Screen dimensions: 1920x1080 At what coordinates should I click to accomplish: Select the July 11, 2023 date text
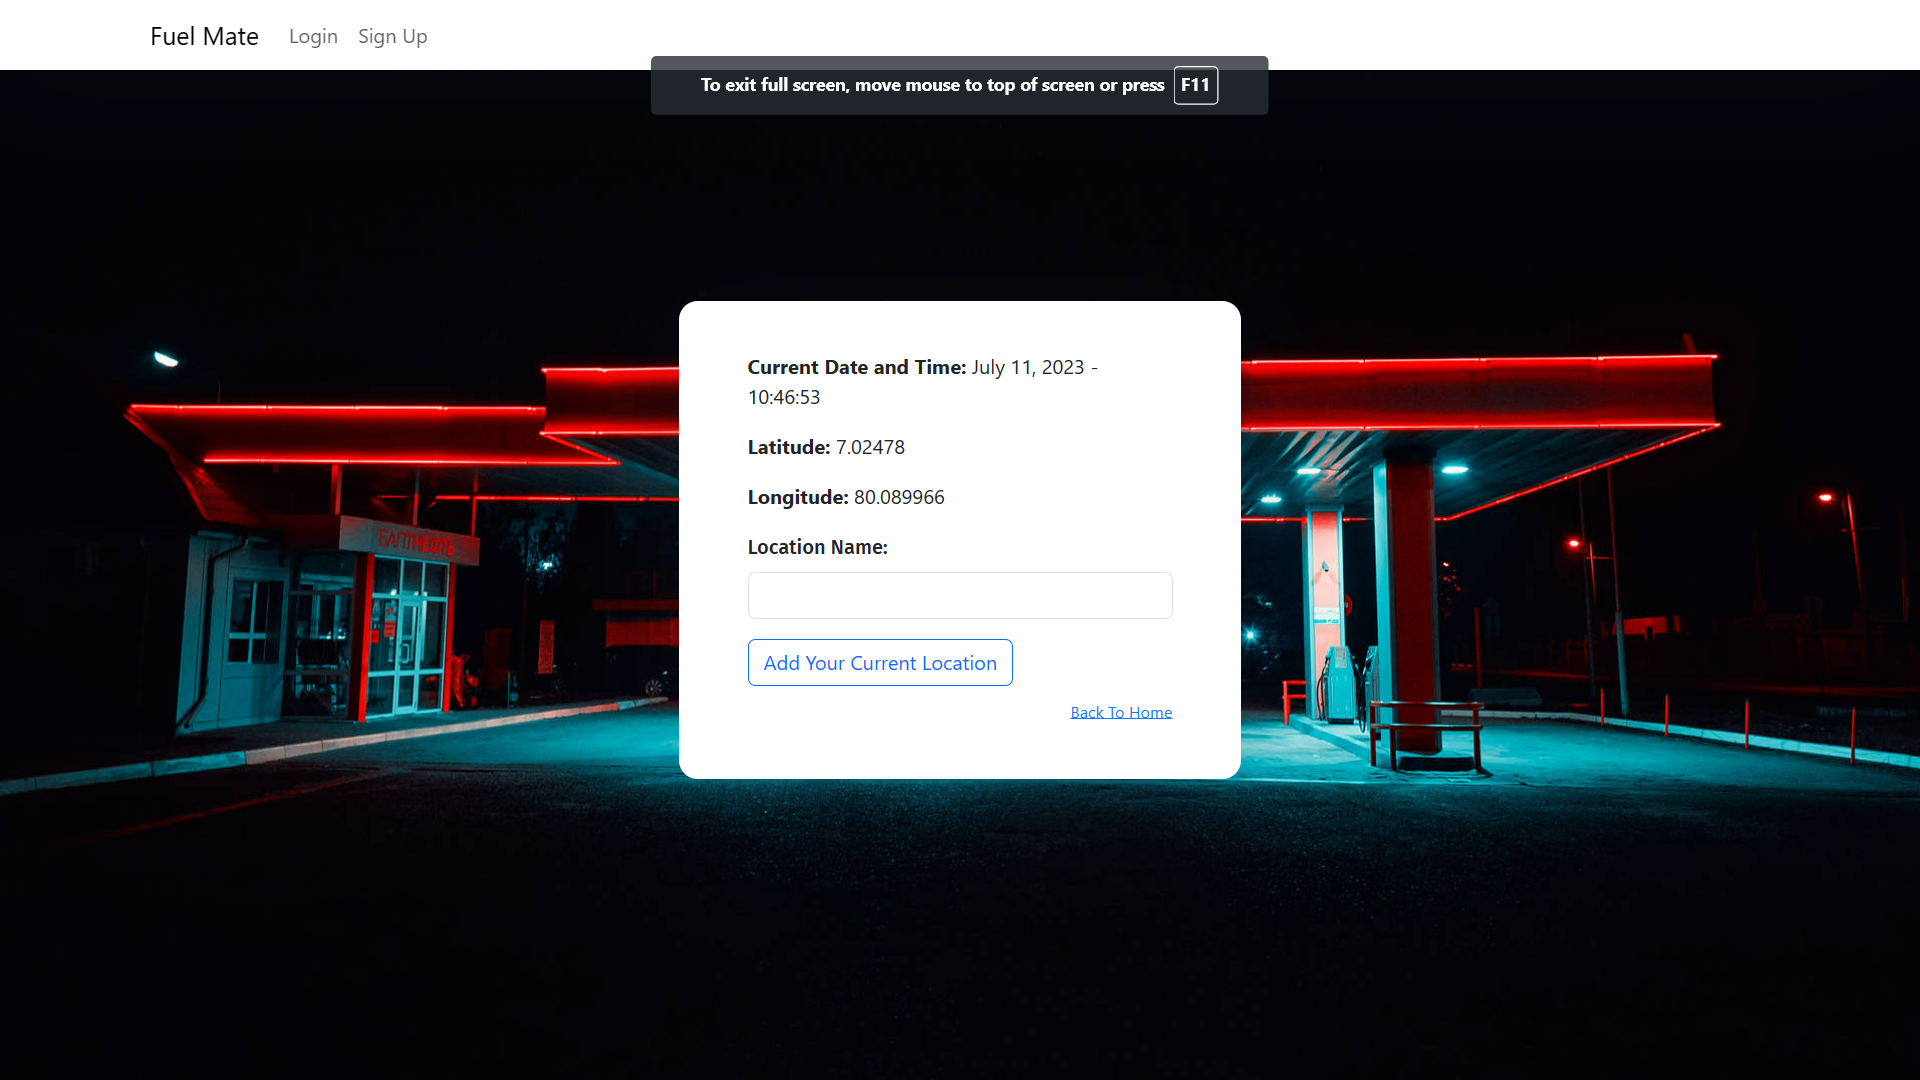1027,367
